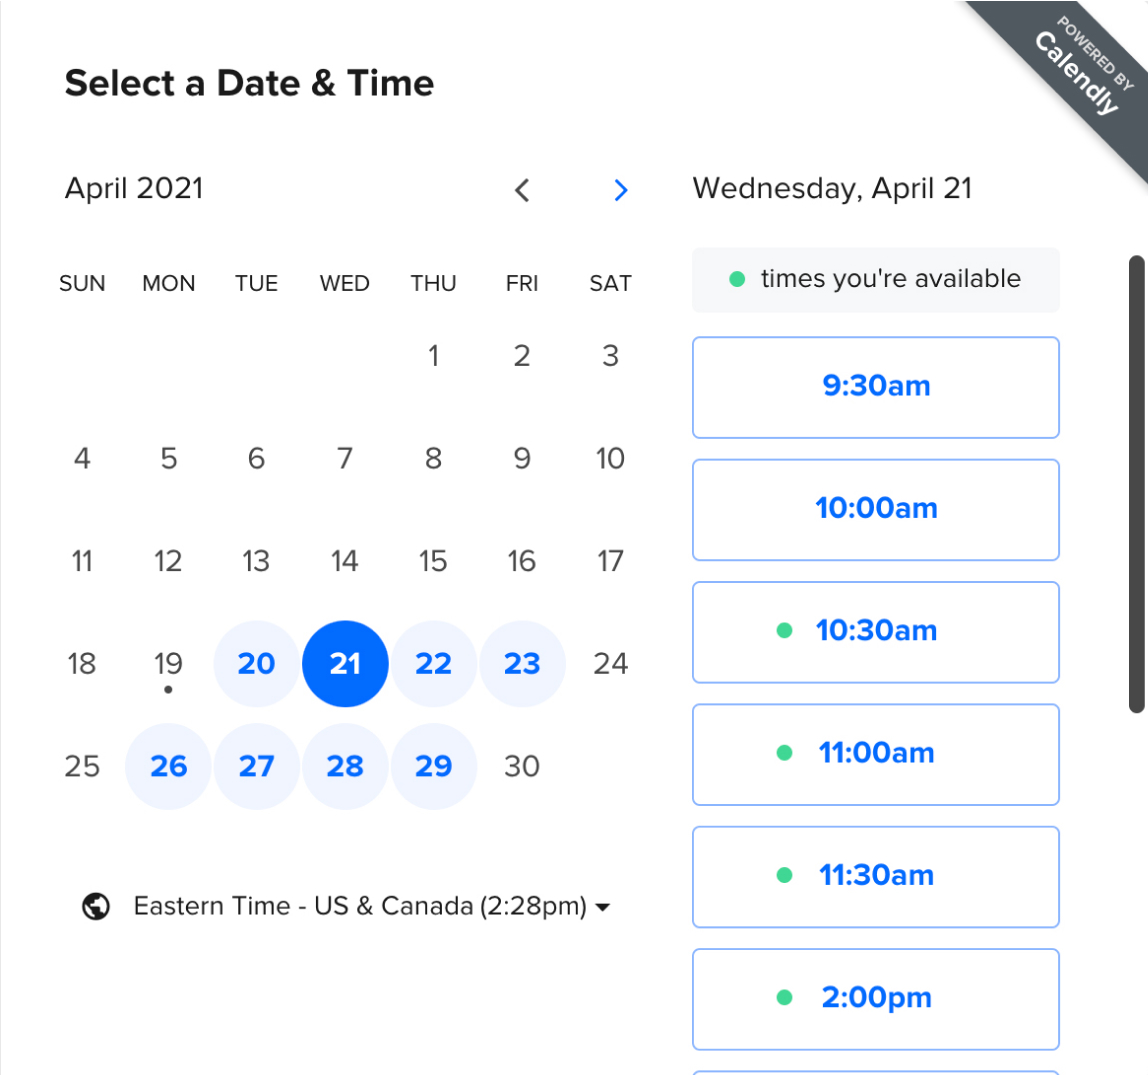Pick the 11:30am slot

[876, 876]
